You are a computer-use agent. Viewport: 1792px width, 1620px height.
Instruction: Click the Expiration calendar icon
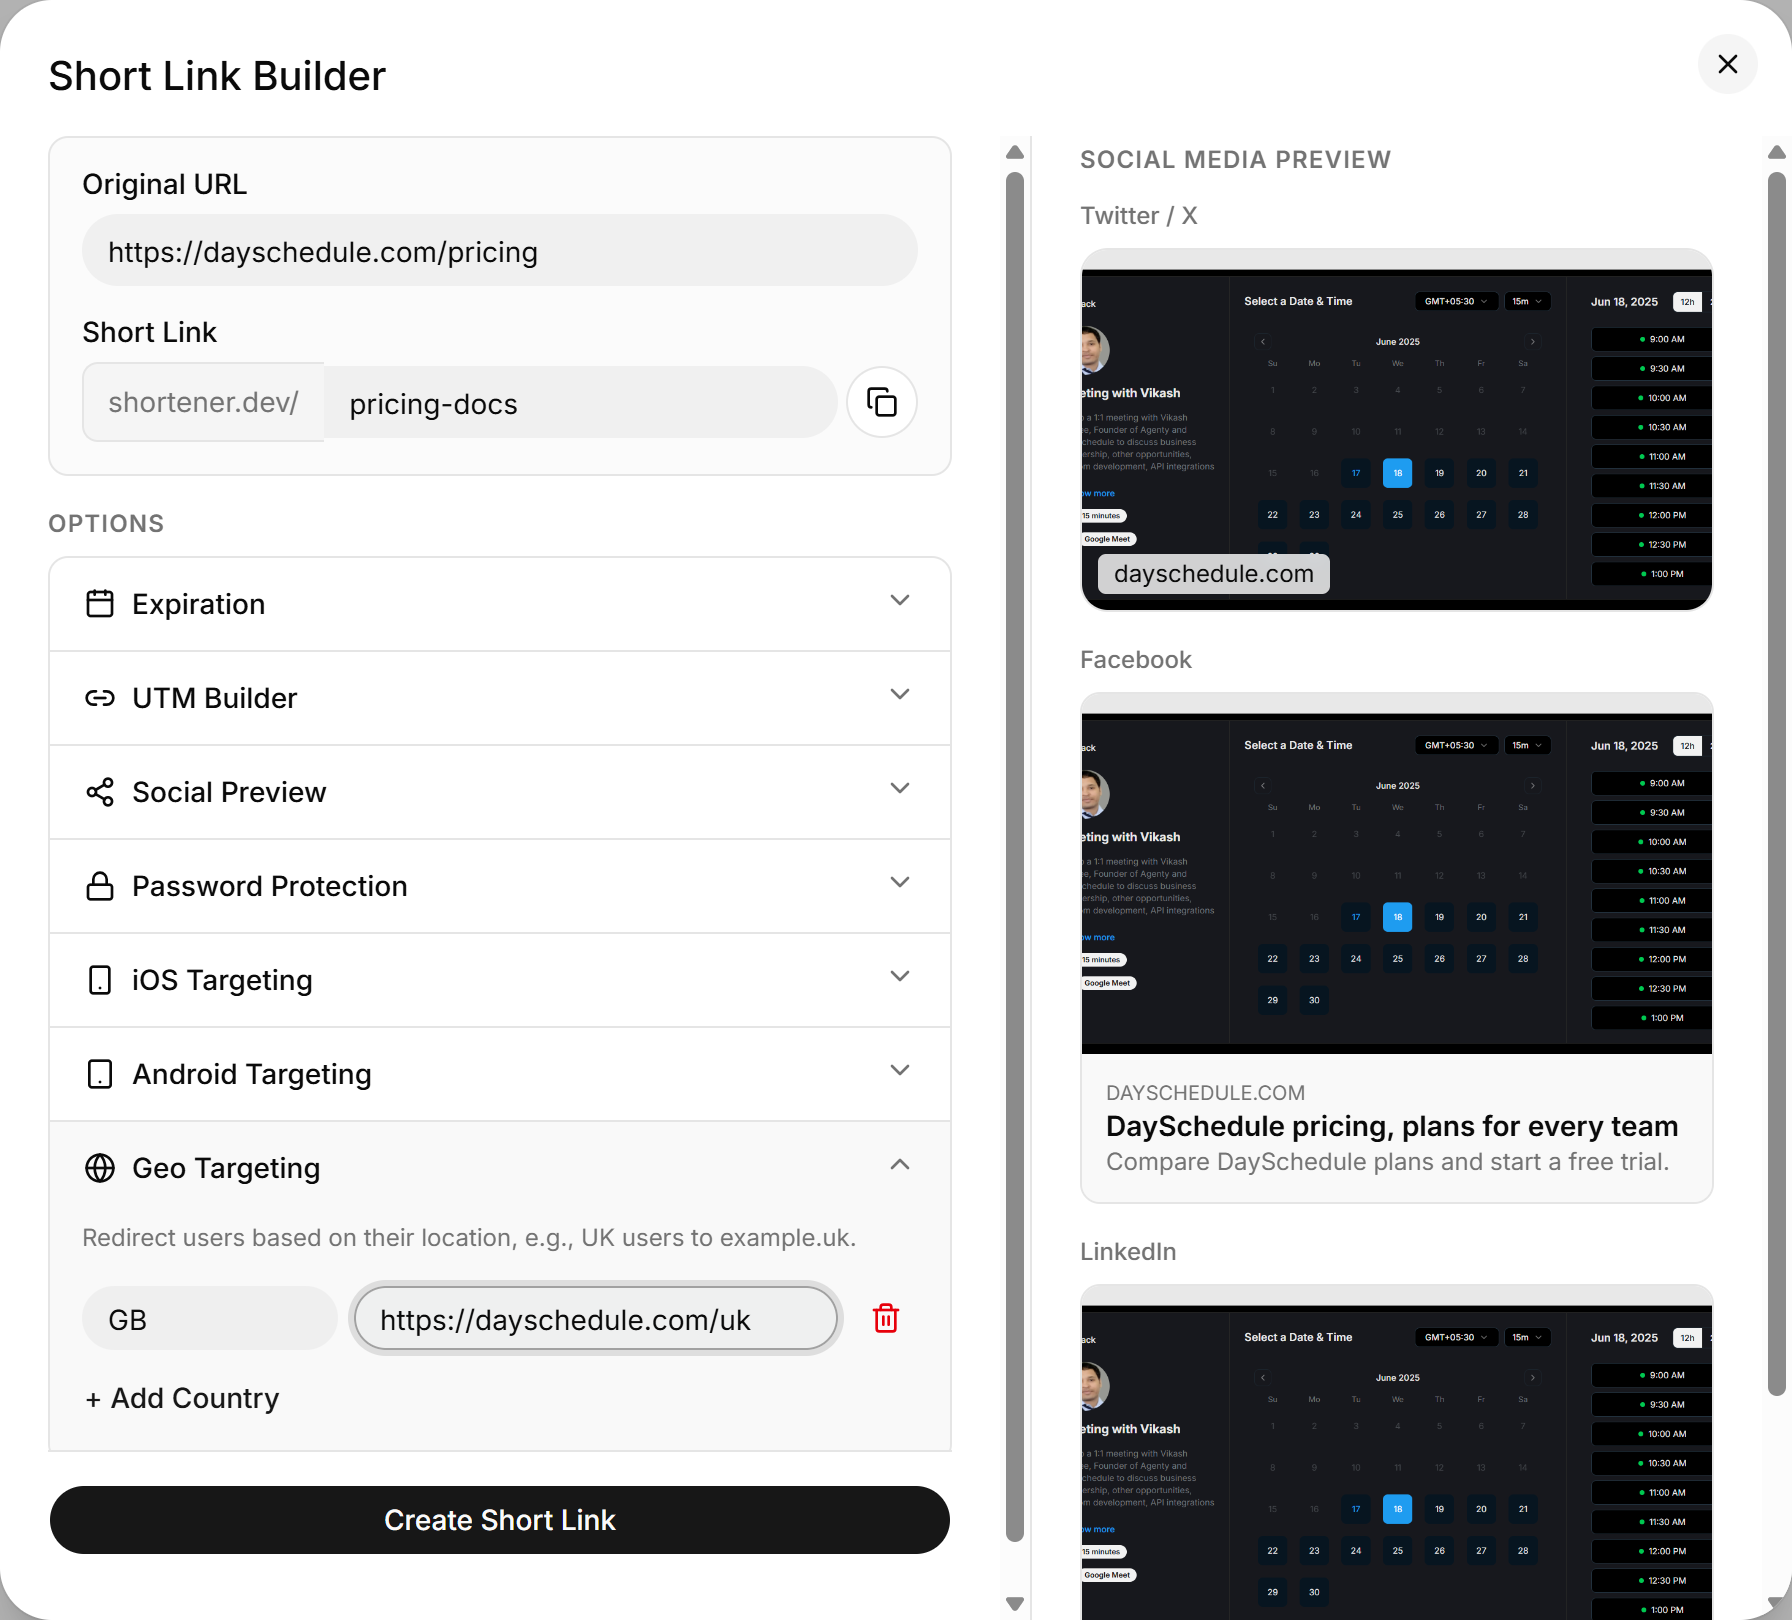point(100,604)
